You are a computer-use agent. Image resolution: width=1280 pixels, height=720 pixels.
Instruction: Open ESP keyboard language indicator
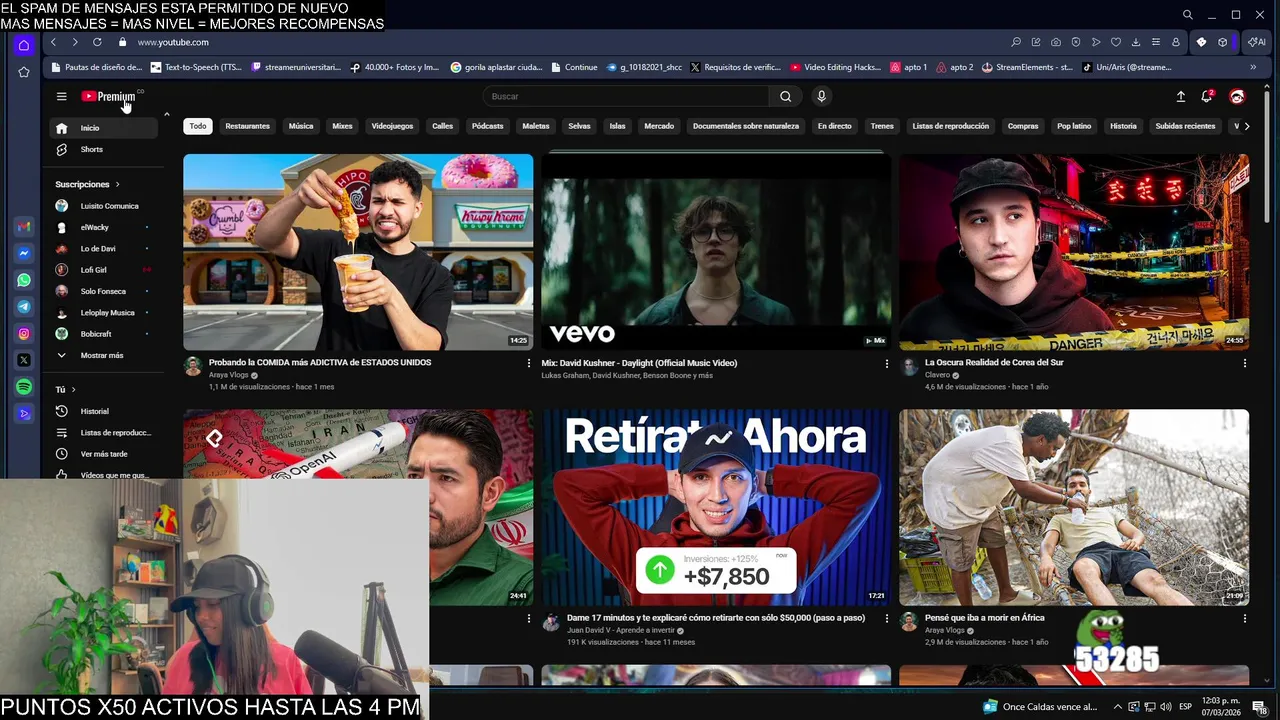pyautogui.click(x=1185, y=706)
